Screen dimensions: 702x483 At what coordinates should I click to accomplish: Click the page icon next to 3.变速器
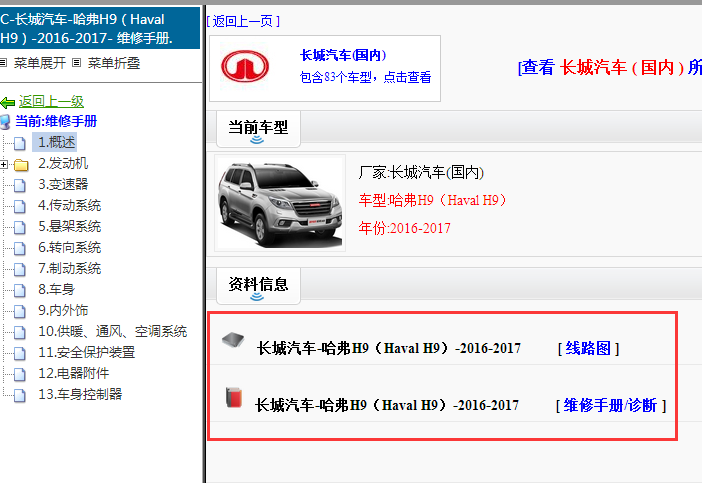[x=20, y=185]
